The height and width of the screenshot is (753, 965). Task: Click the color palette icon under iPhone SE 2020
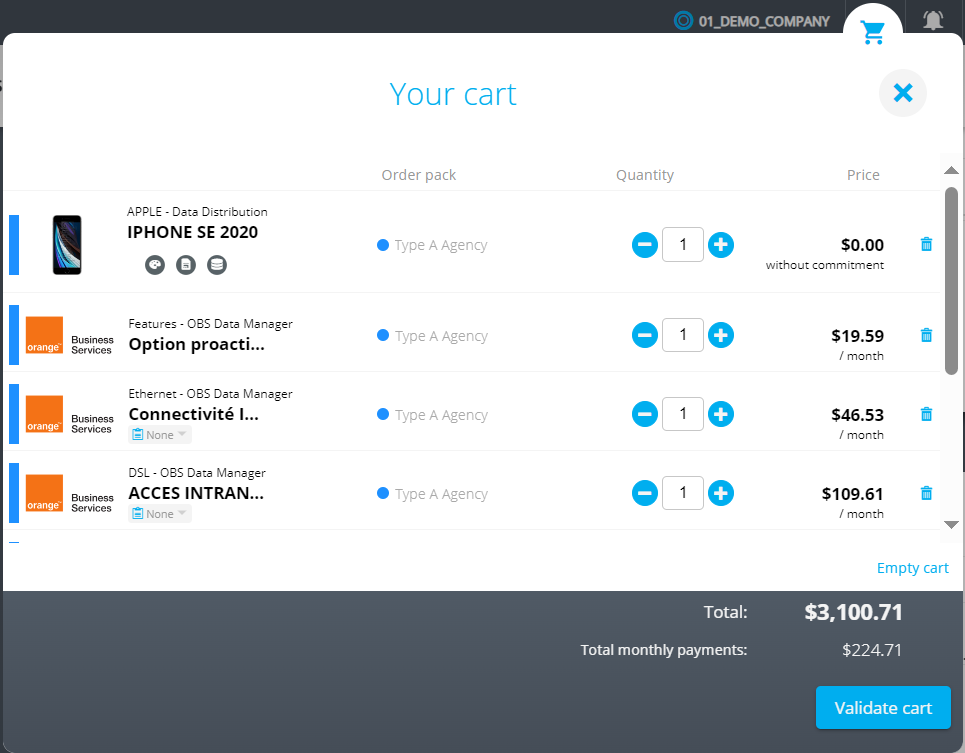154,265
